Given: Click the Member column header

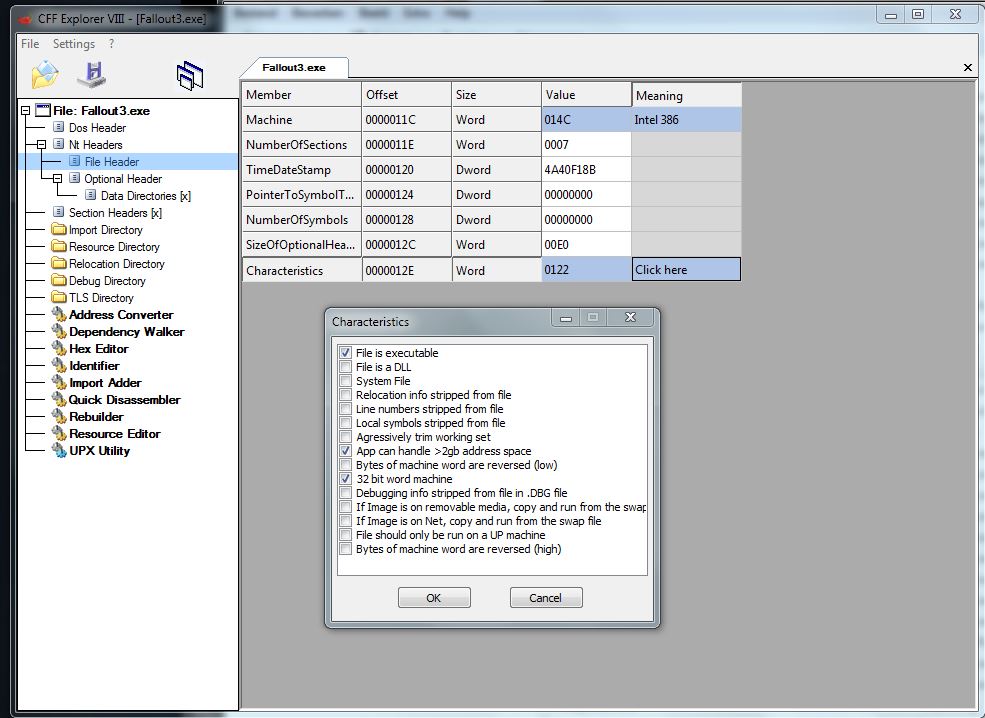Looking at the screenshot, I should 302,94.
